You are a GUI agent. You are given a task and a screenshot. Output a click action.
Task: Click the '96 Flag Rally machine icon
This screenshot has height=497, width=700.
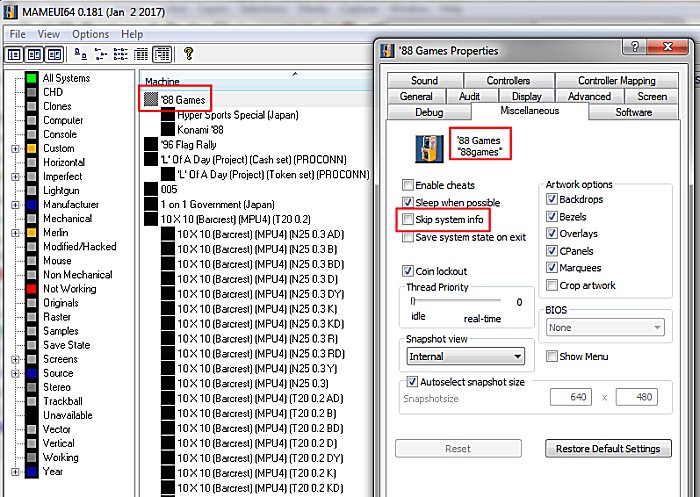coord(151,145)
